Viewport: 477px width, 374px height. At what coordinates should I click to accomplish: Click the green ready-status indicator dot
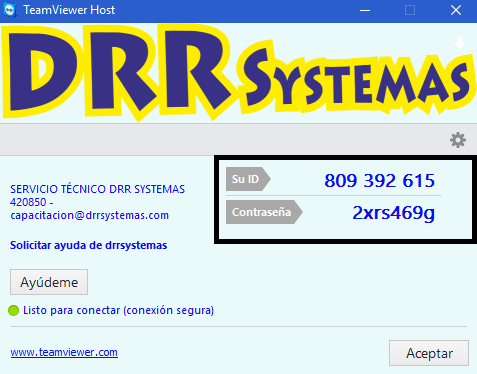click(13, 310)
